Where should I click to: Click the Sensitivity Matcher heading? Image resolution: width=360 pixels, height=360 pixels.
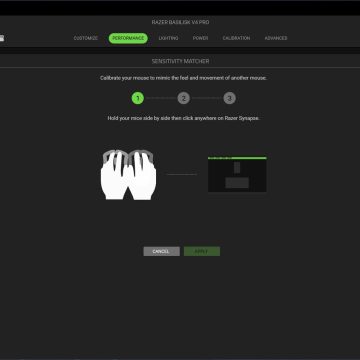click(x=180, y=61)
